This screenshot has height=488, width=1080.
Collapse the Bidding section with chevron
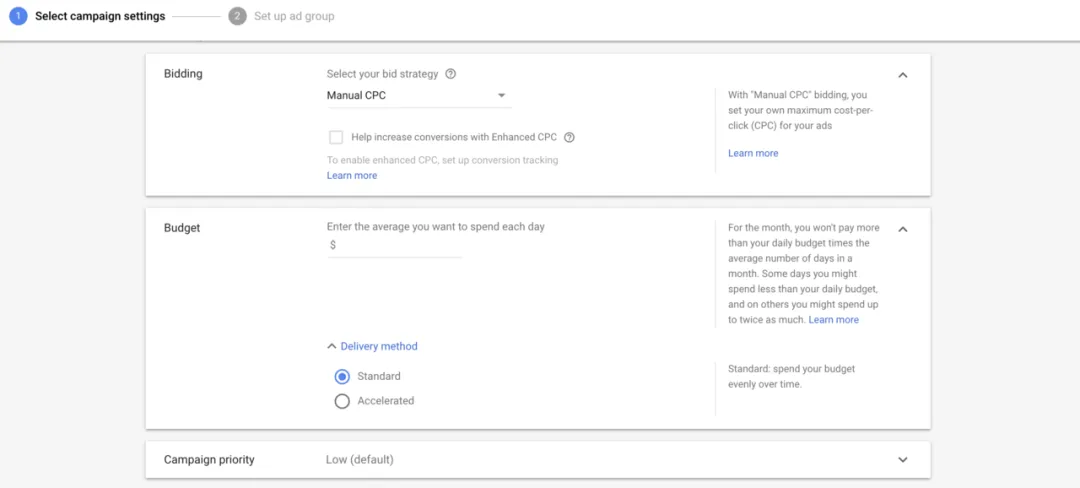[x=903, y=75]
